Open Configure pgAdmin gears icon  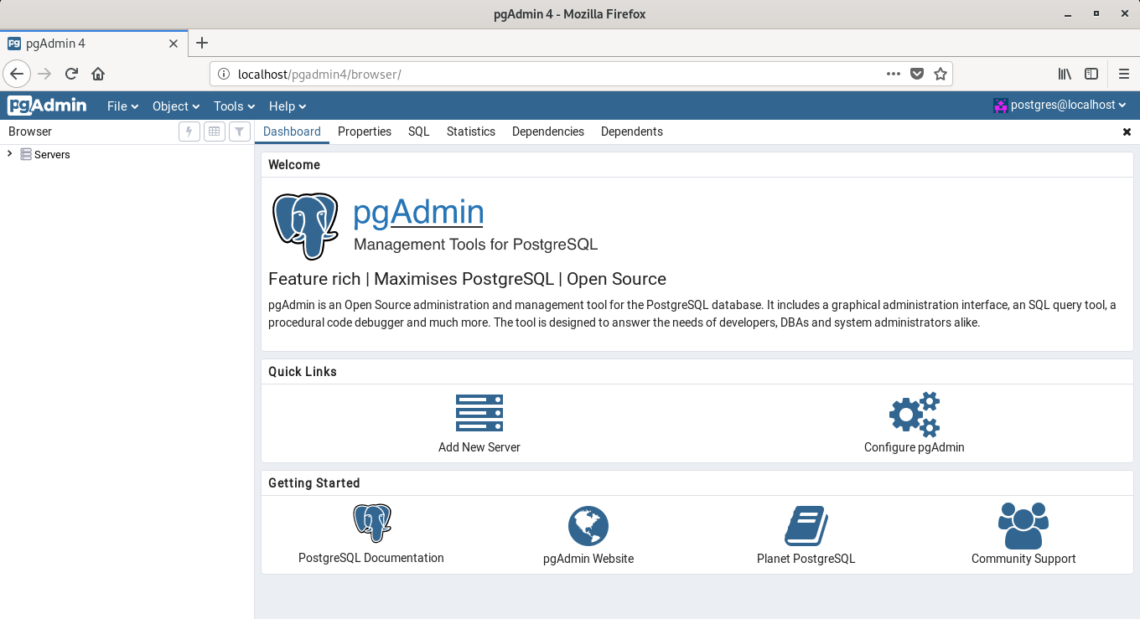[914, 414]
